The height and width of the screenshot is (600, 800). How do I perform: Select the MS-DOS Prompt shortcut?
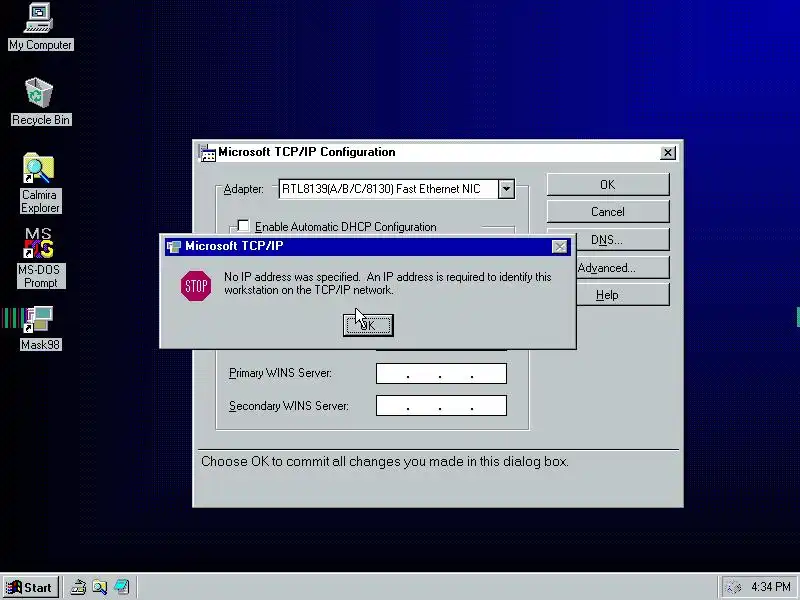coord(40,259)
